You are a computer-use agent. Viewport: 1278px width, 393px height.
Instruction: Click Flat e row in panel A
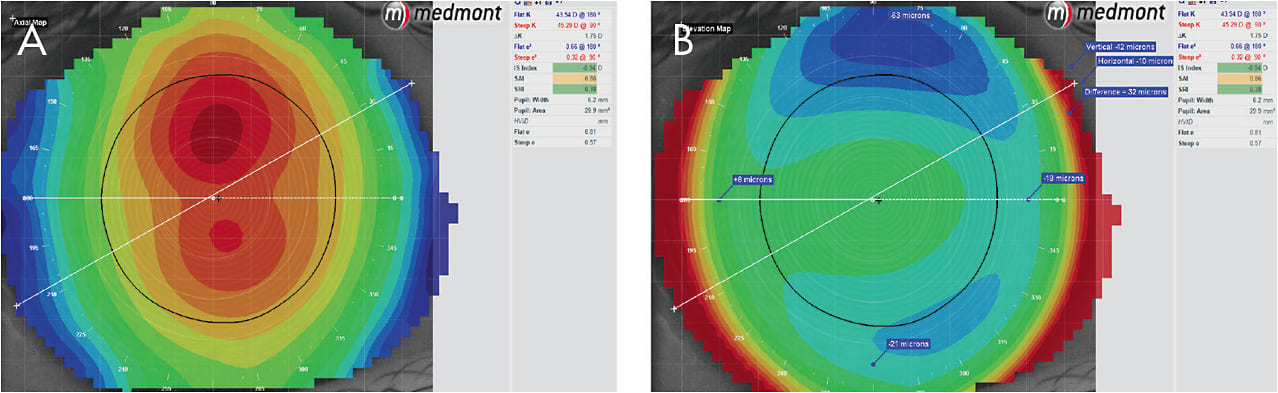pyautogui.click(x=562, y=132)
